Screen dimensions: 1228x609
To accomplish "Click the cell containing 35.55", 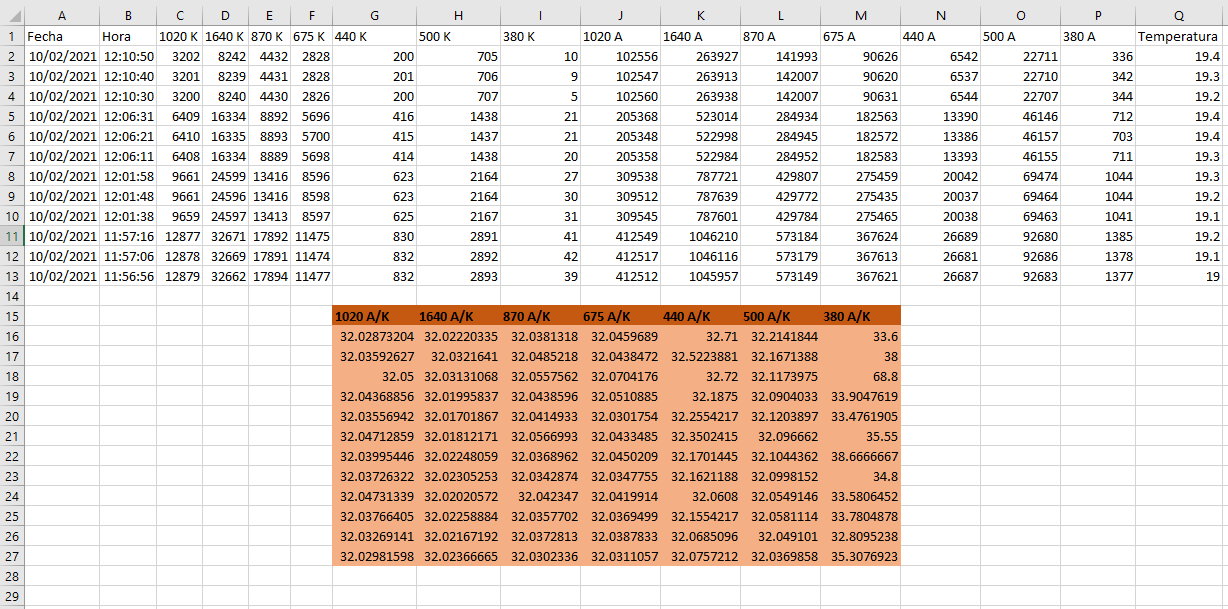I will pos(860,436).
